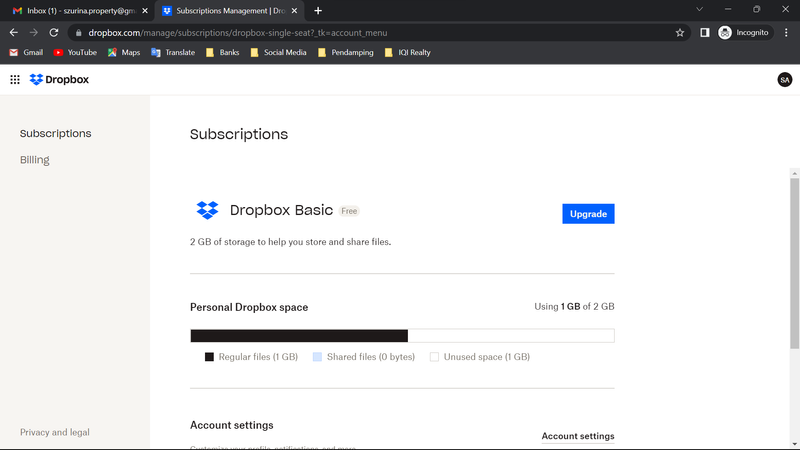Close the Subscriptions Management tab

pyautogui.click(x=294, y=11)
